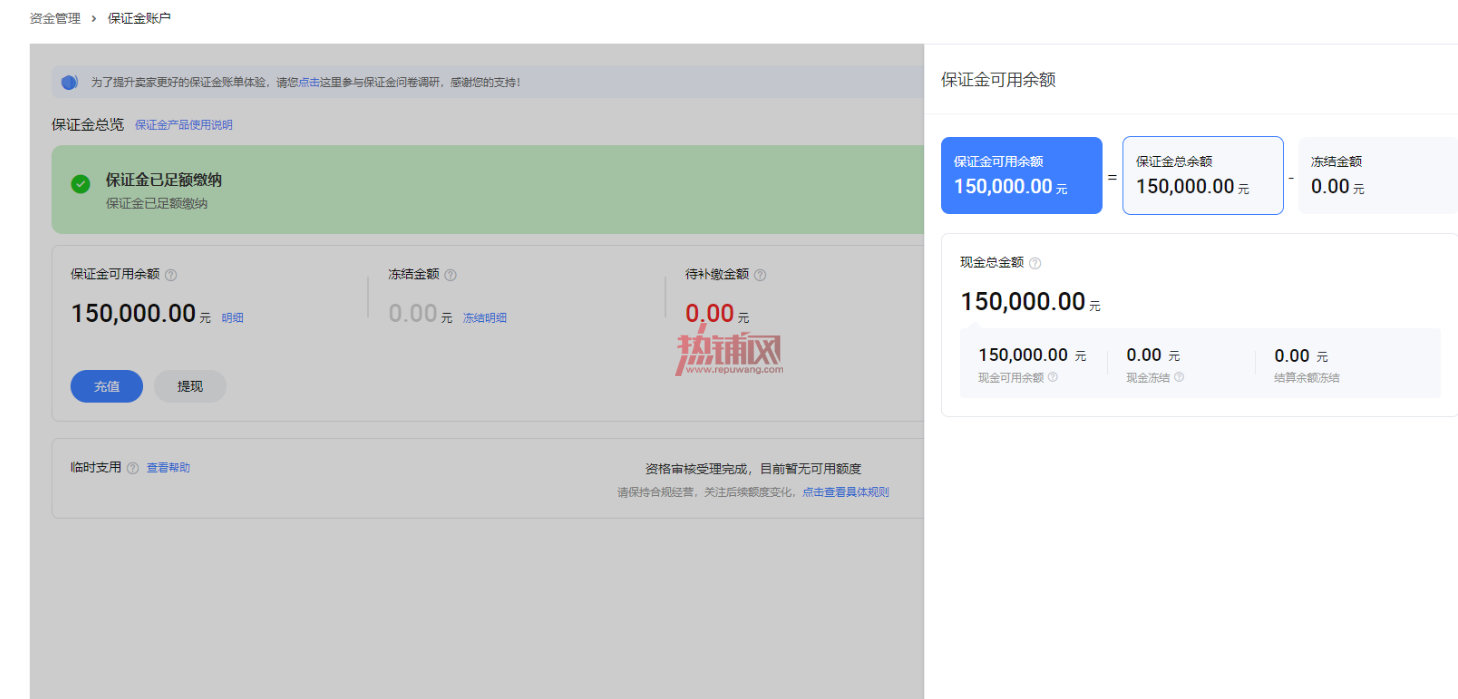Click help icon beside 保证金可用余额 in overview
This screenshot has height=699, width=1458.
pyautogui.click(x=171, y=275)
